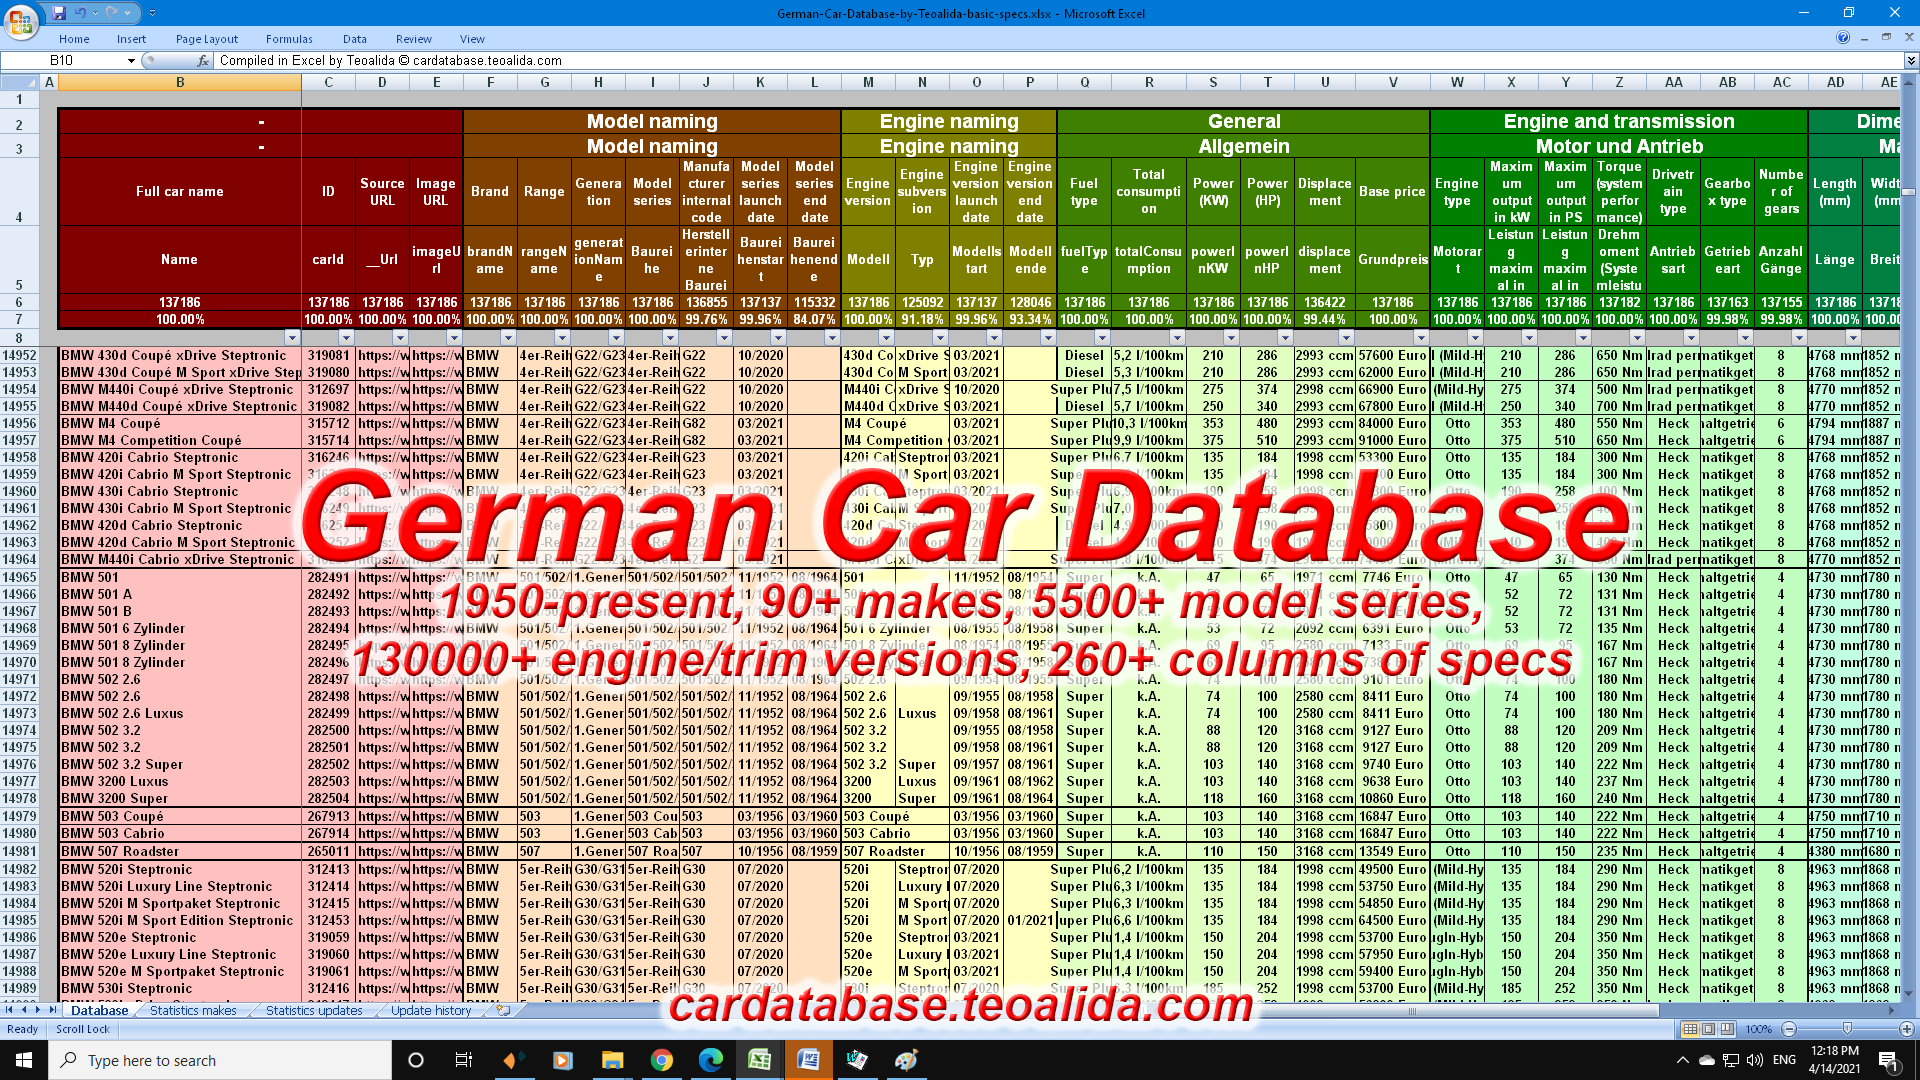
Task: Switch to Page Layout view in status bar
Action: click(x=1707, y=1029)
